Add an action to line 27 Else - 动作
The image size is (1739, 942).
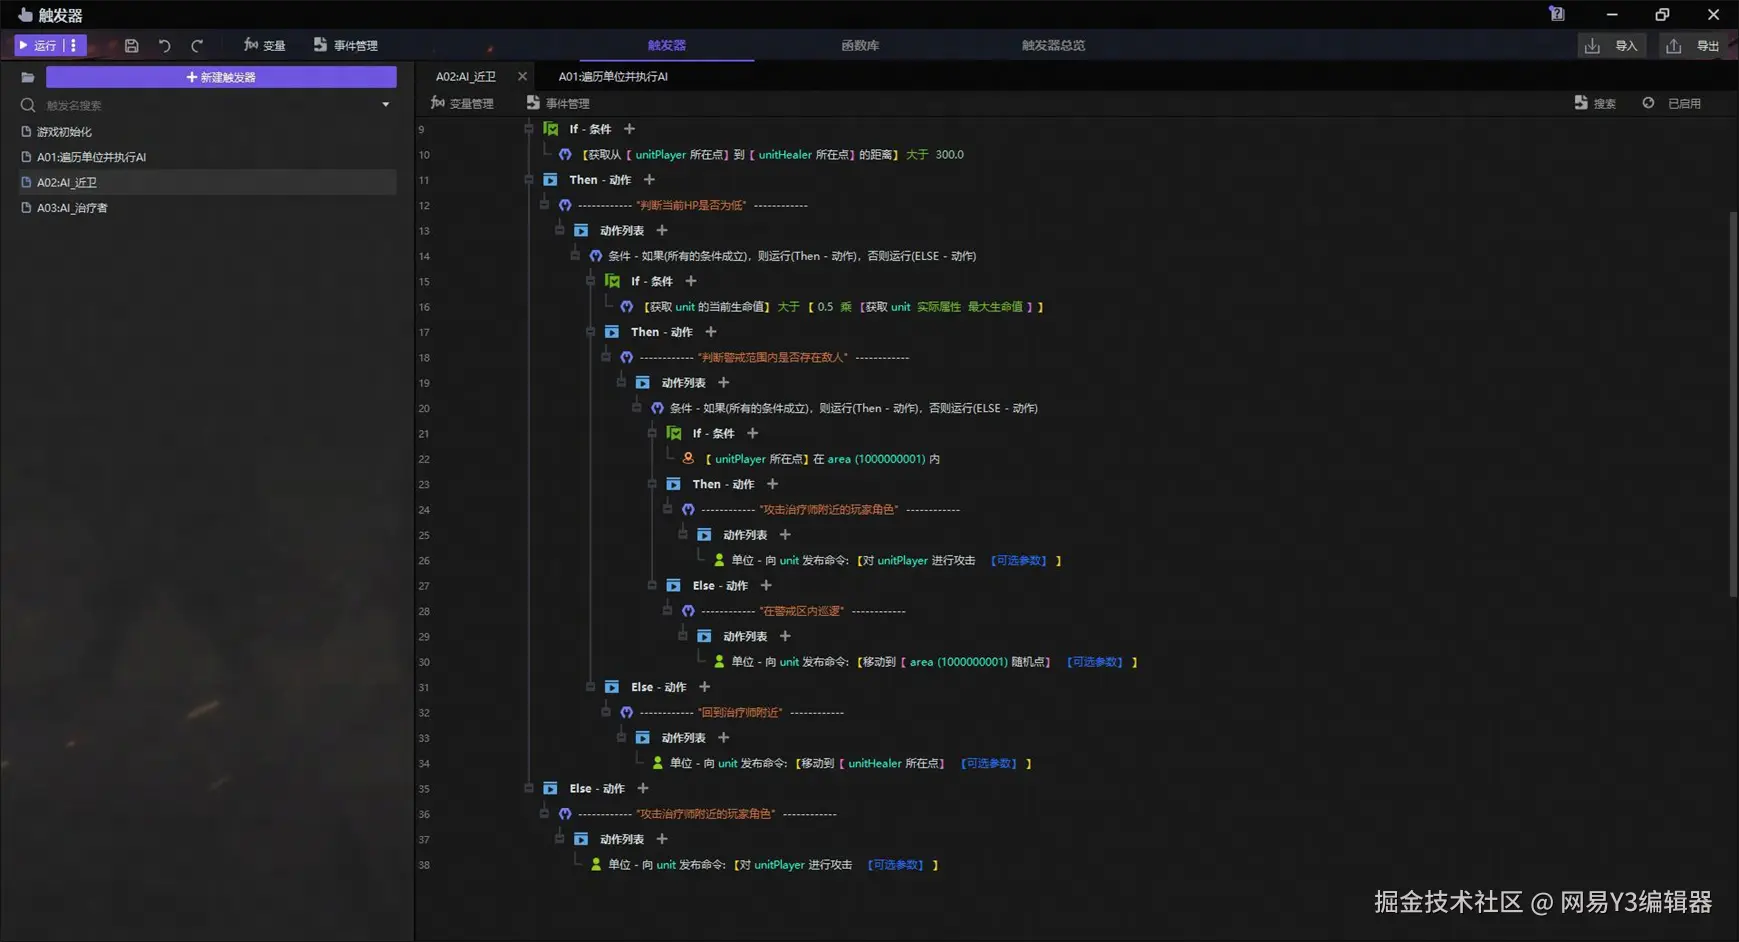coord(766,586)
